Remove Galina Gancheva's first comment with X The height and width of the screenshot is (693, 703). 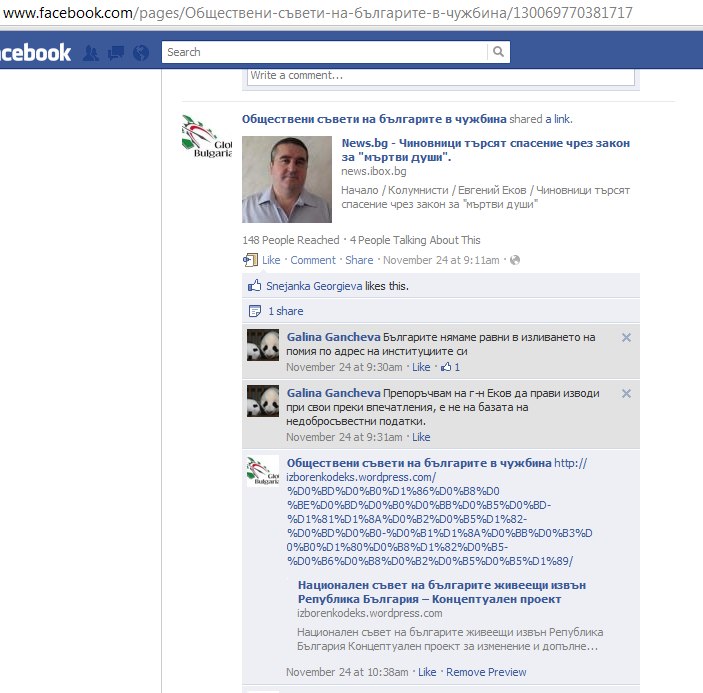pyautogui.click(x=626, y=338)
